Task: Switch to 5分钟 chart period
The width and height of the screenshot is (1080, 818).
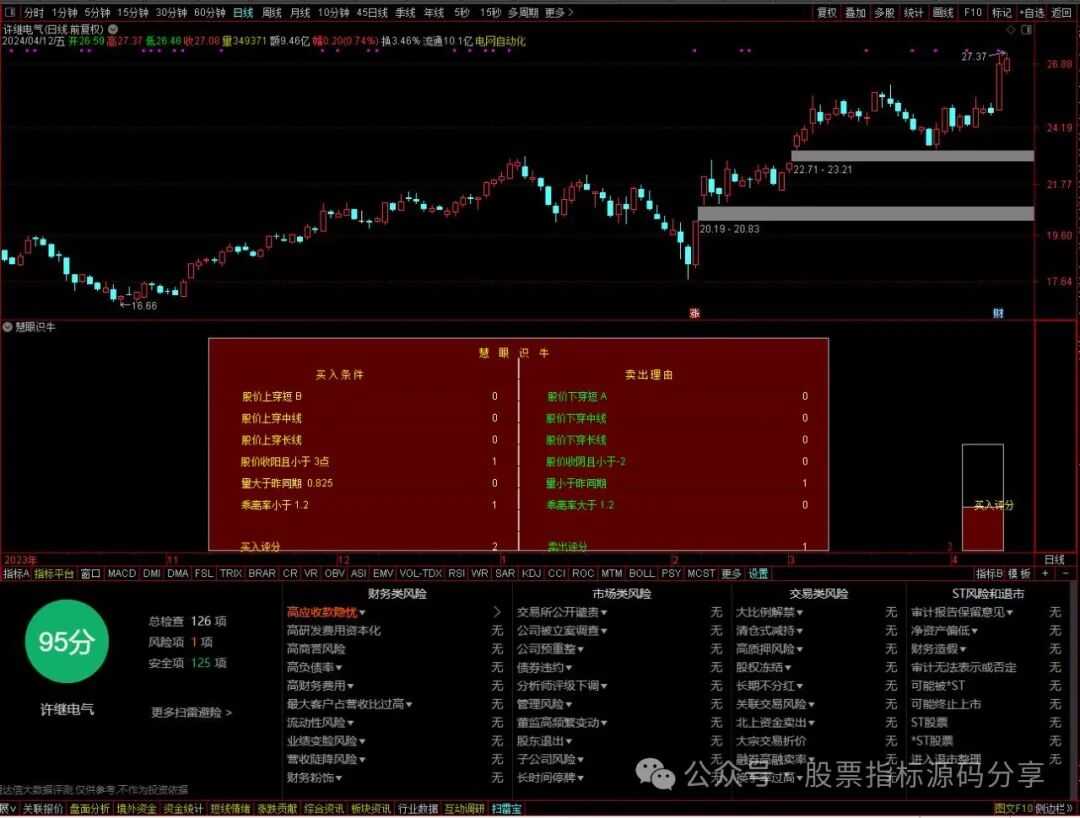Action: (x=97, y=12)
